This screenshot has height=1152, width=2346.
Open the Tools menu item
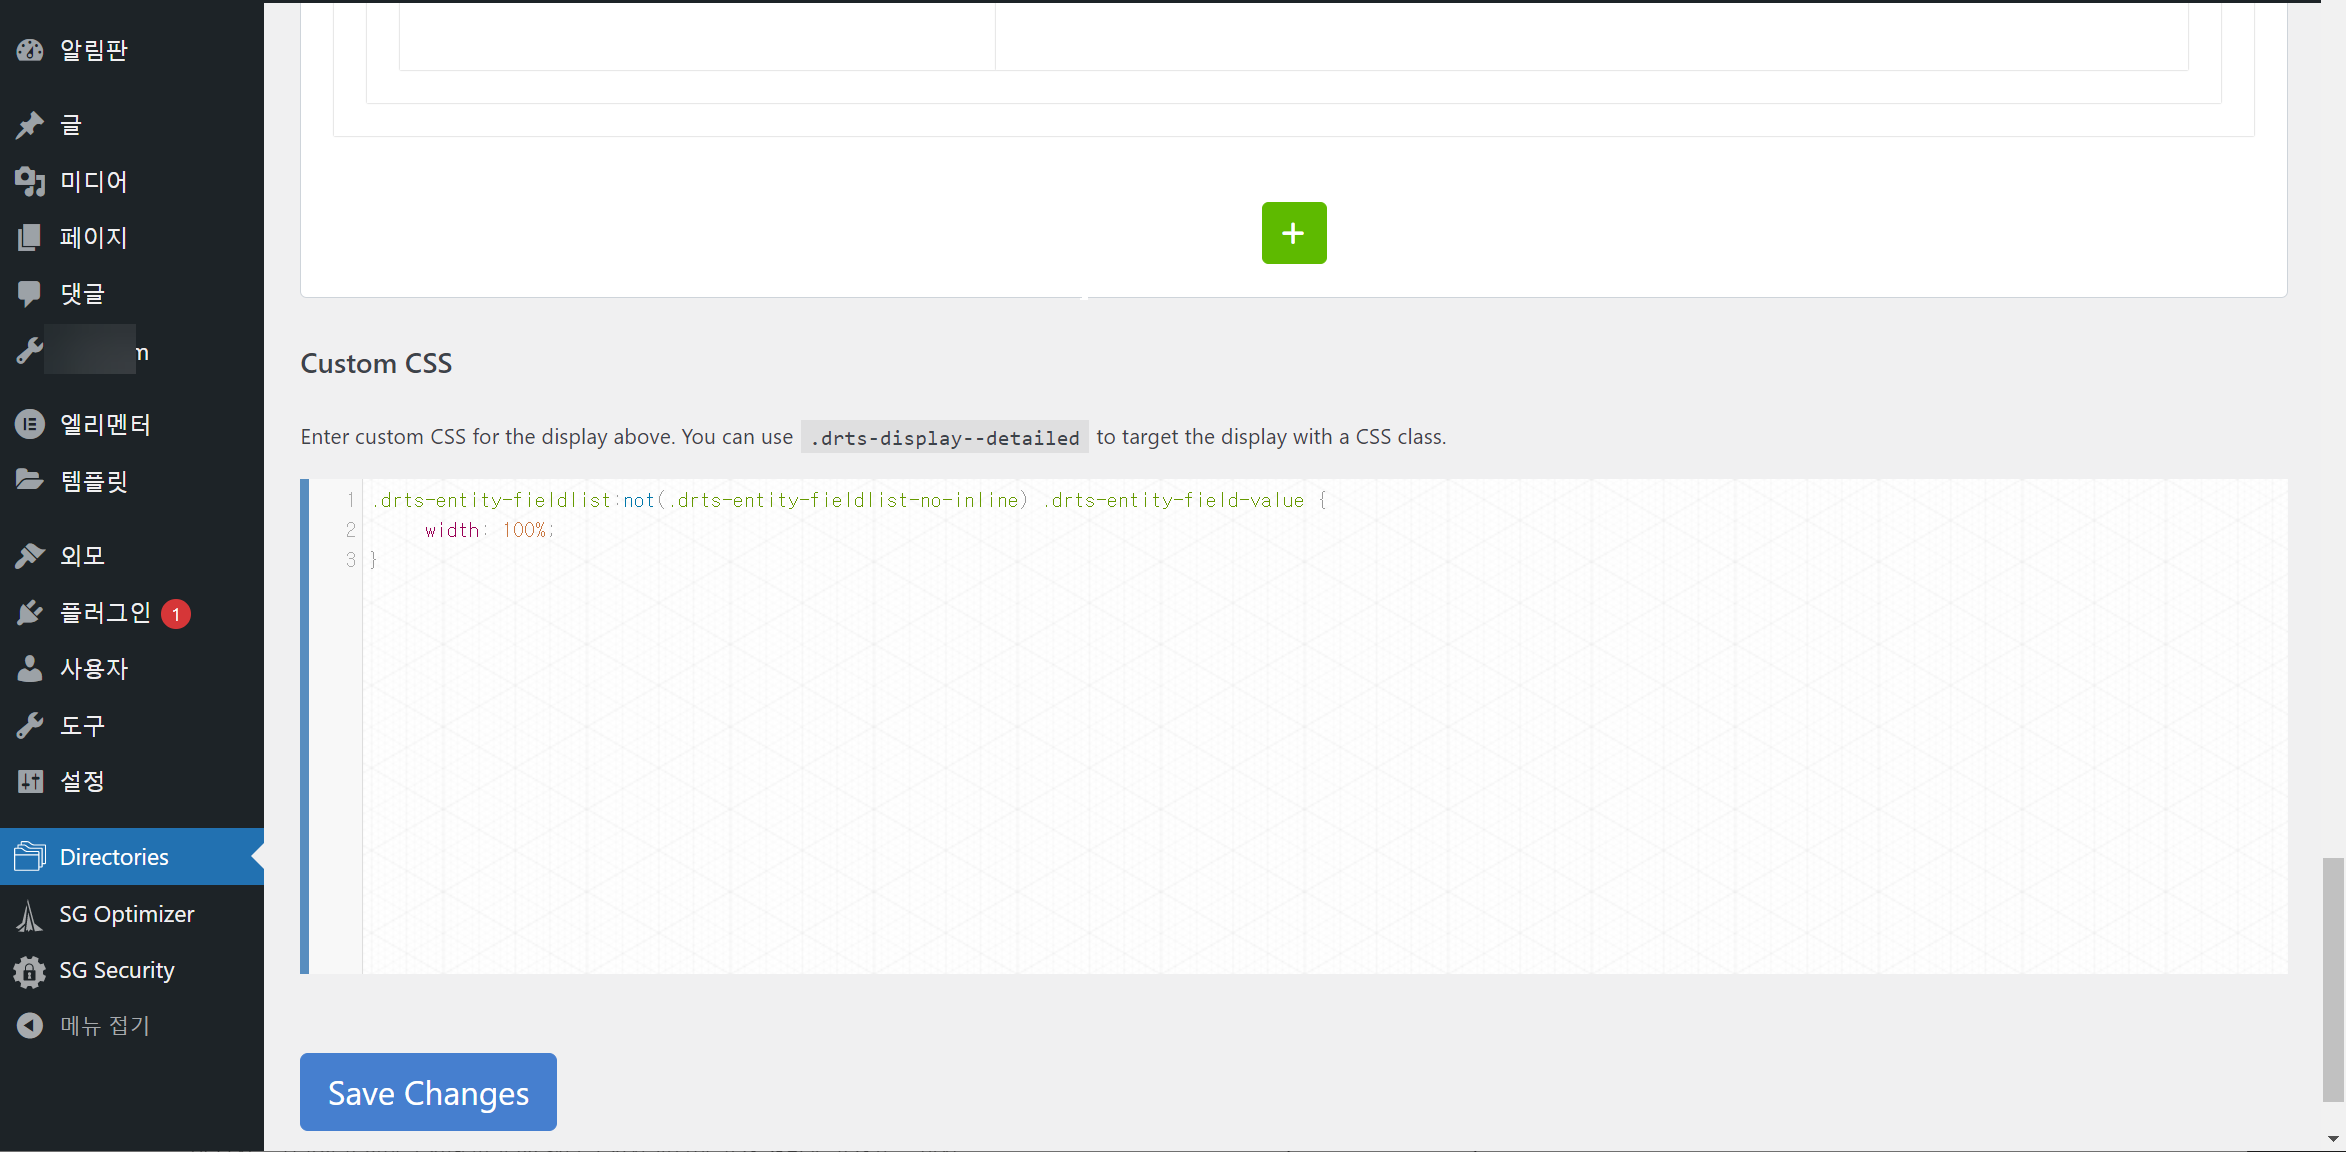[82, 726]
